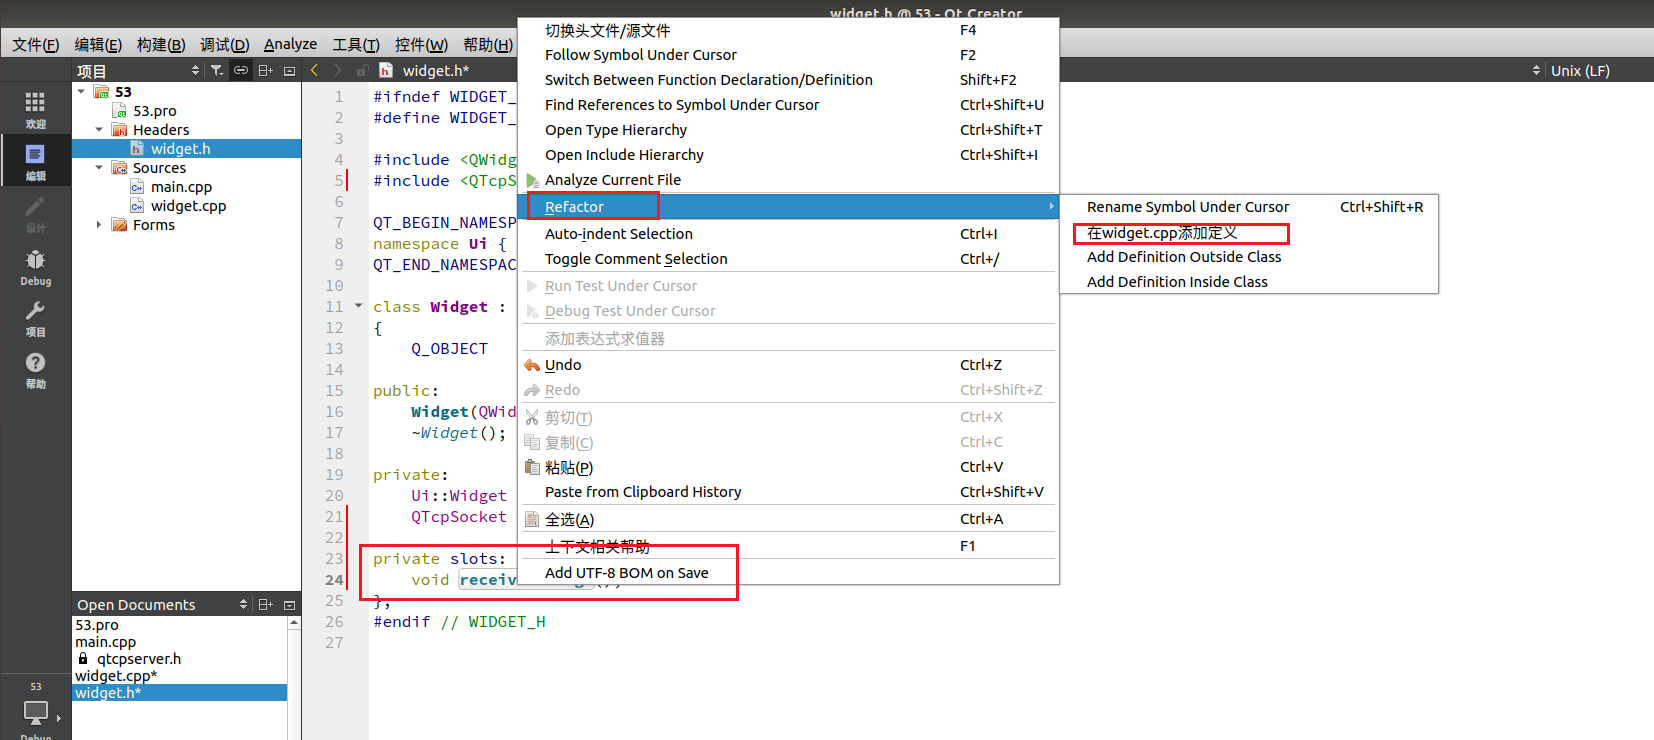Choose Add Definition Outside Class
The image size is (1654, 740).
(x=1249, y=257)
